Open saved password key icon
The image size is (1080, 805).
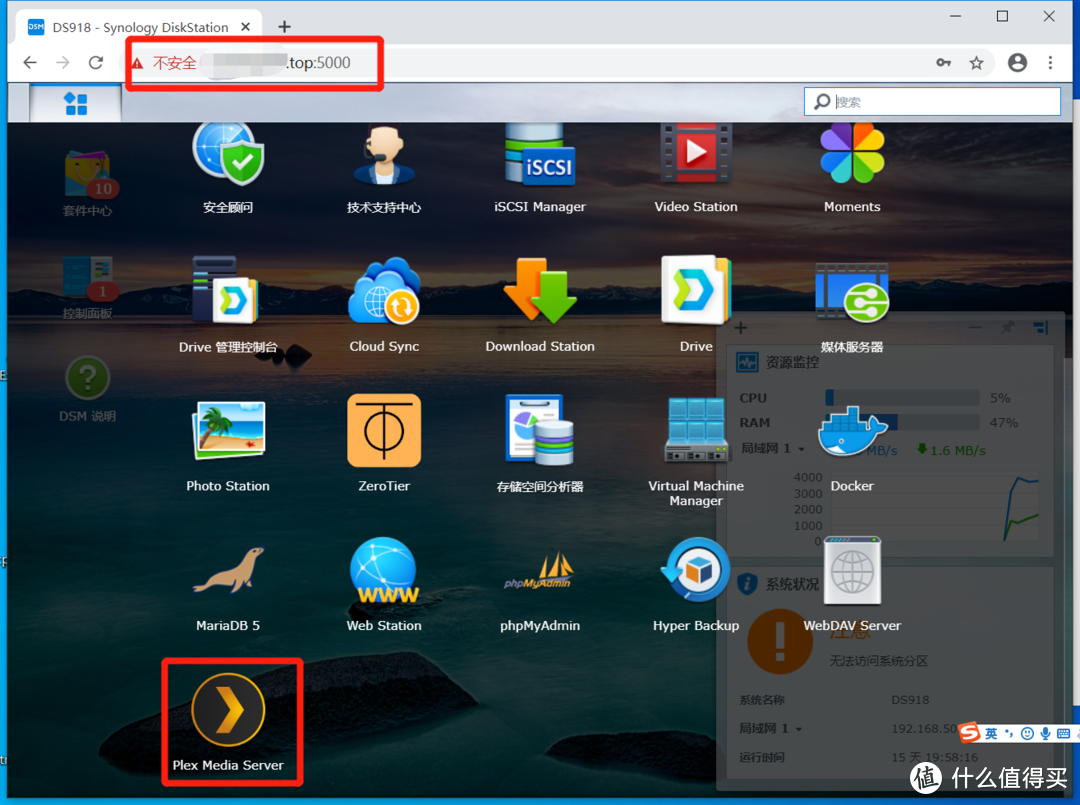pos(944,63)
